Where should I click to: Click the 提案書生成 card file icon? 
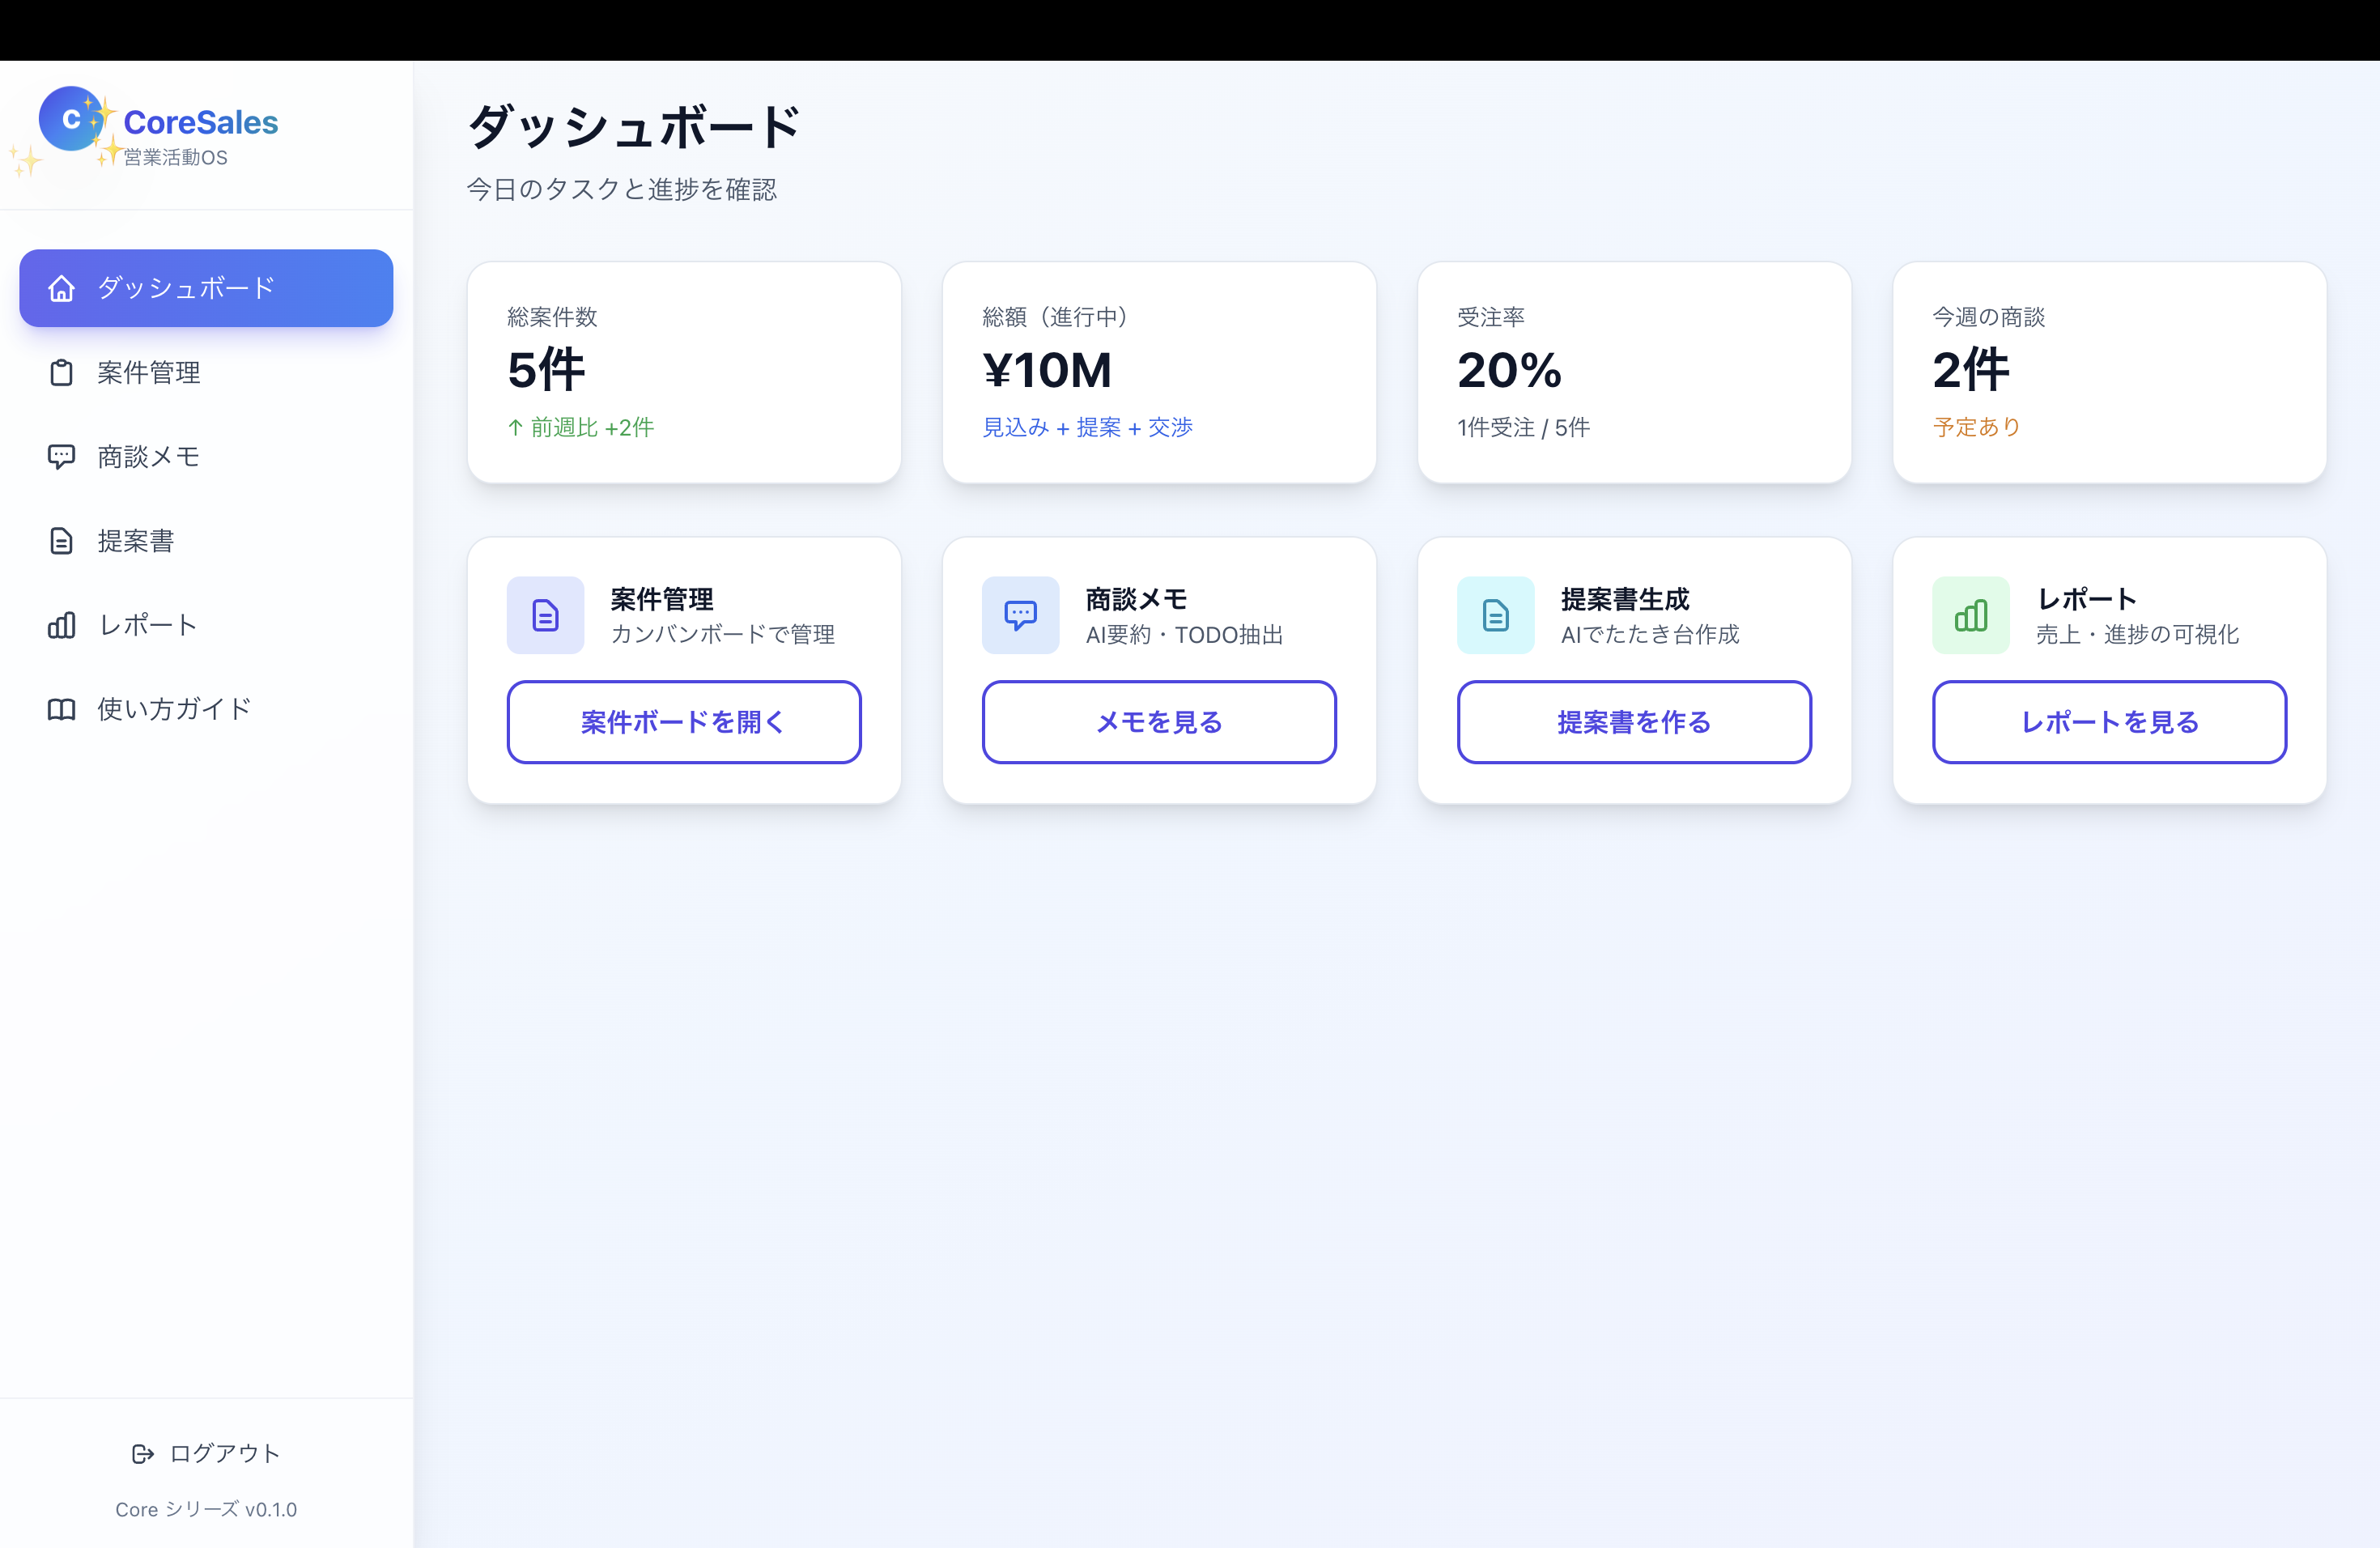(1495, 615)
